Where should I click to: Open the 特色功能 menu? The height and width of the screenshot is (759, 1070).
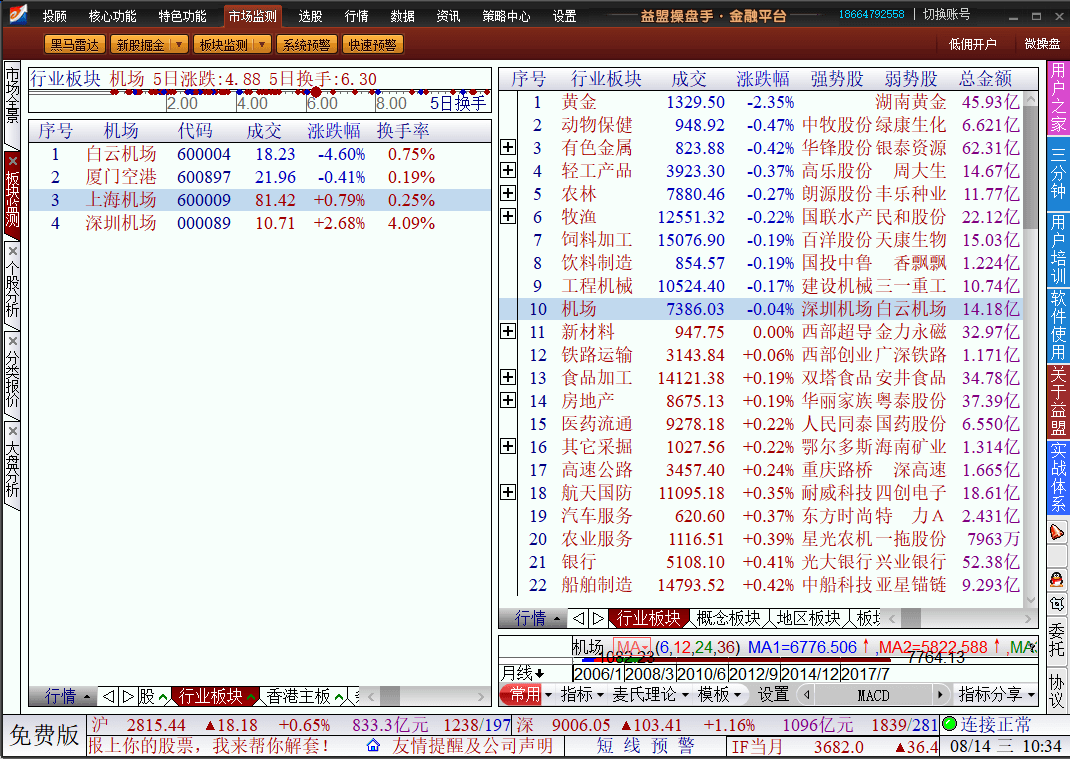(x=182, y=16)
